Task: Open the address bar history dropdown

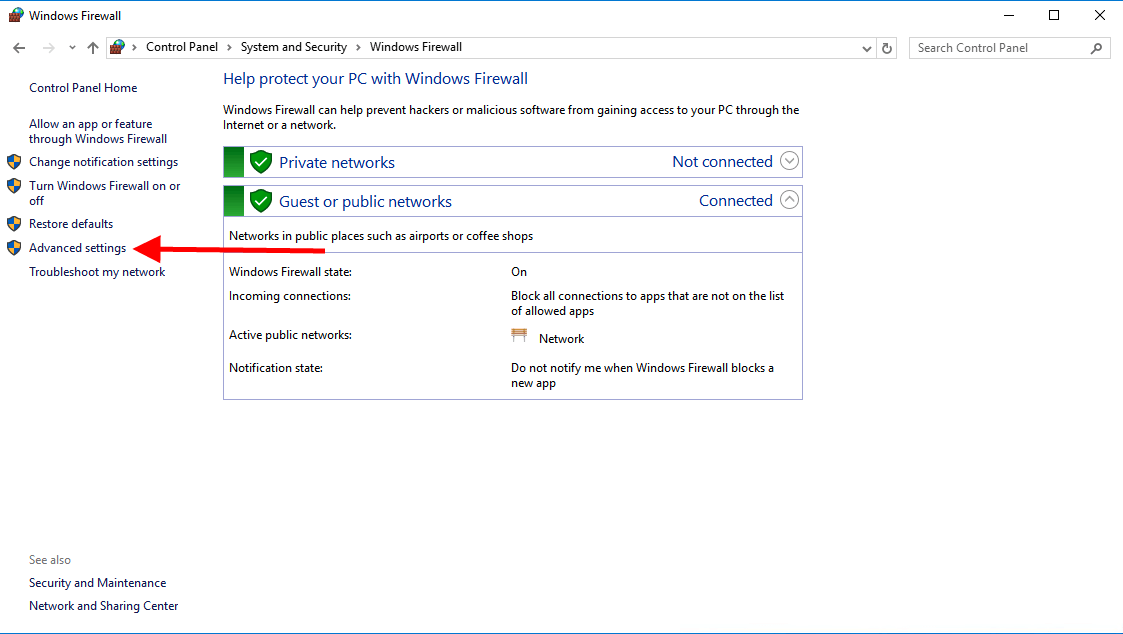Action: click(x=867, y=48)
